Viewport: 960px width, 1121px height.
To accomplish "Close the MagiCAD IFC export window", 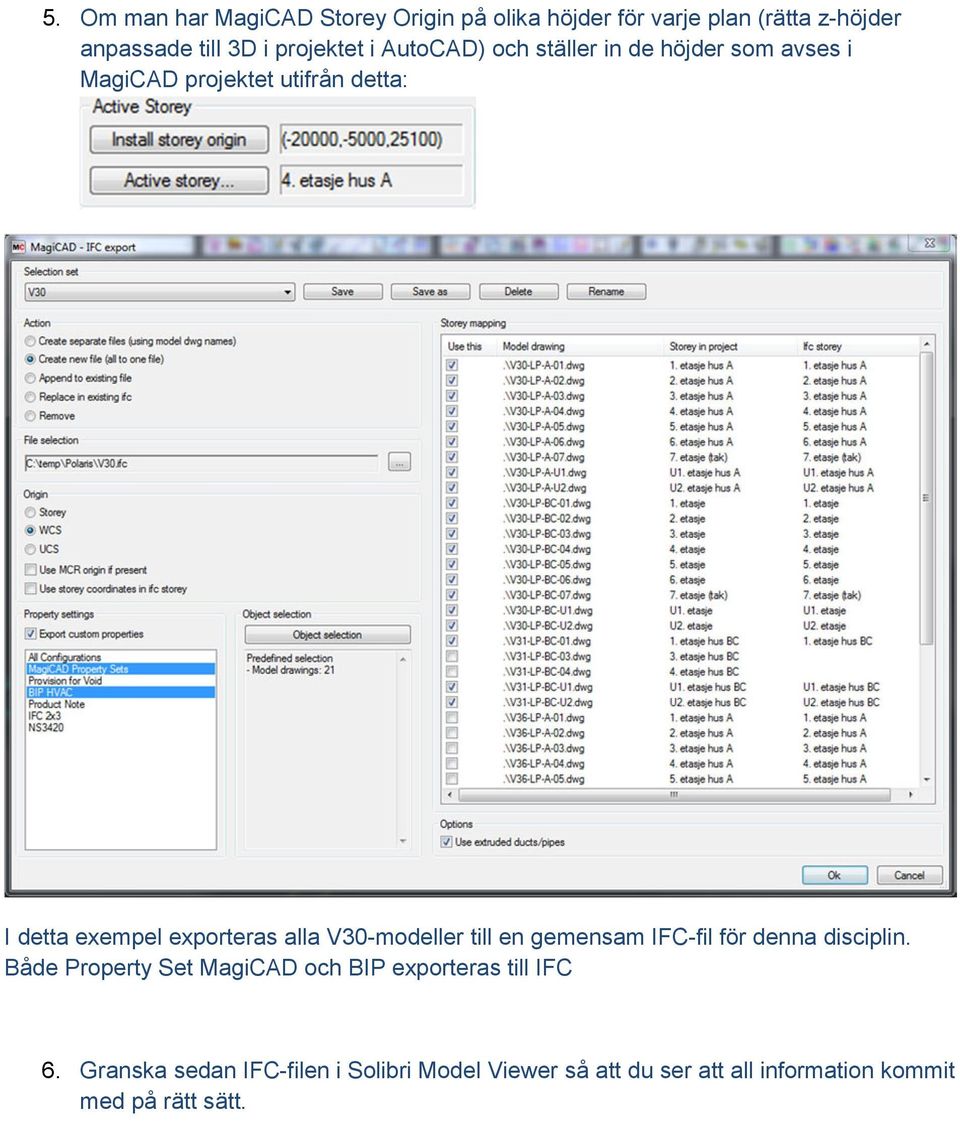I will point(930,243).
